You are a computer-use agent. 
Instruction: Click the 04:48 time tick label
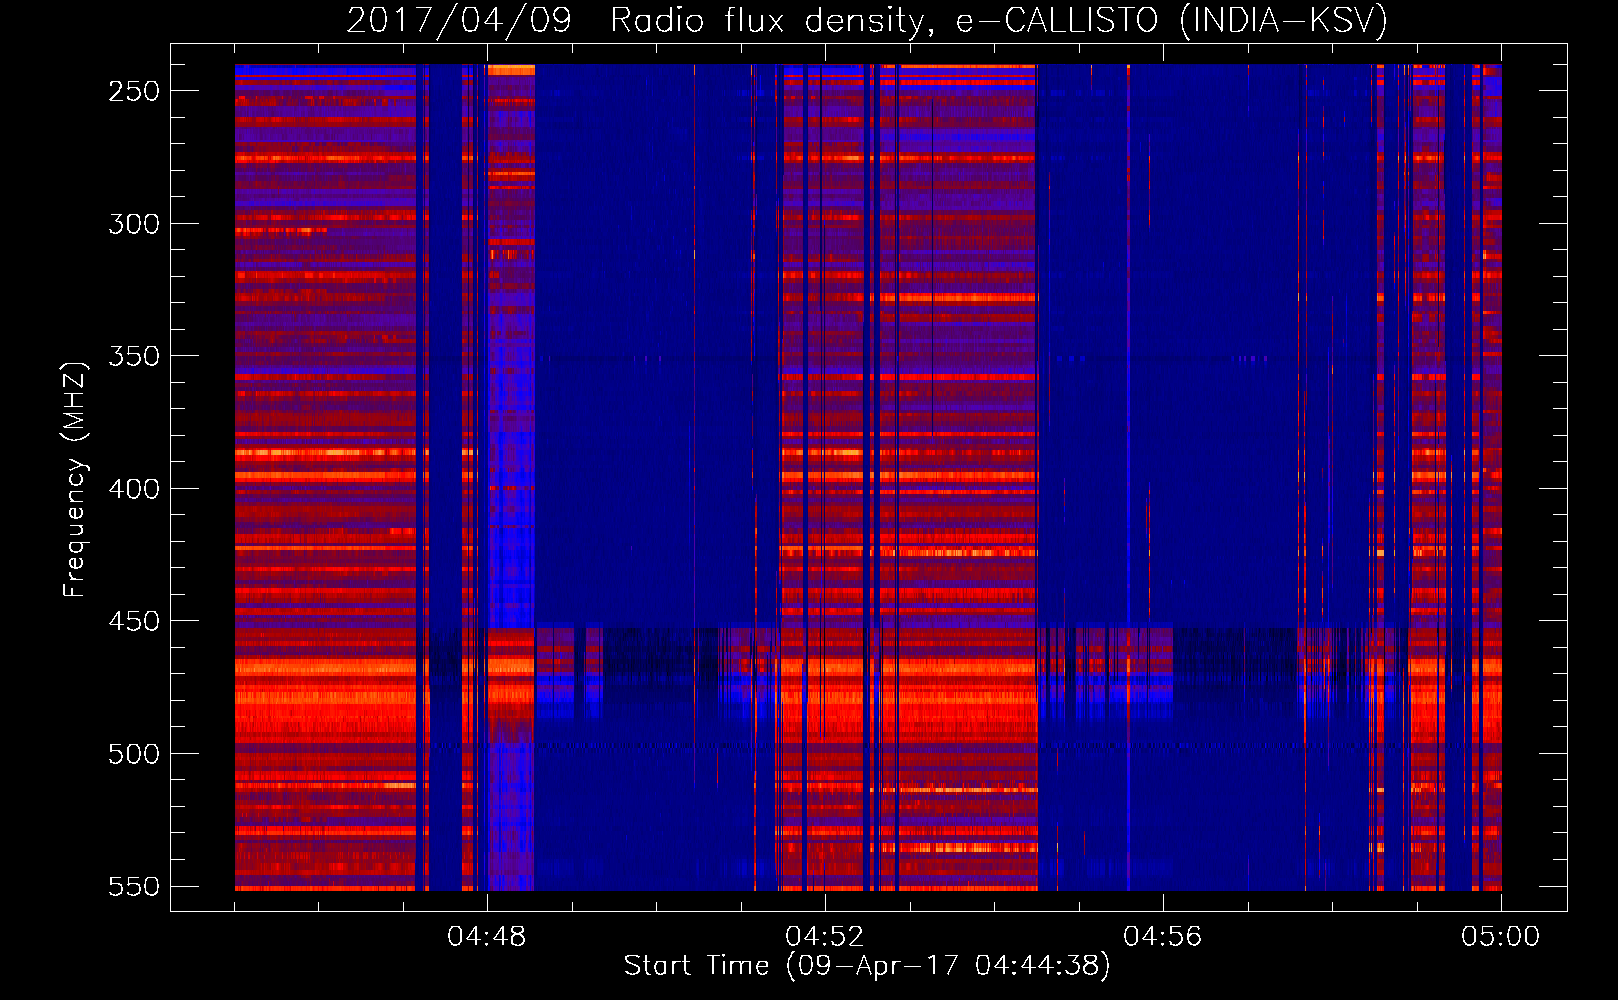point(487,937)
